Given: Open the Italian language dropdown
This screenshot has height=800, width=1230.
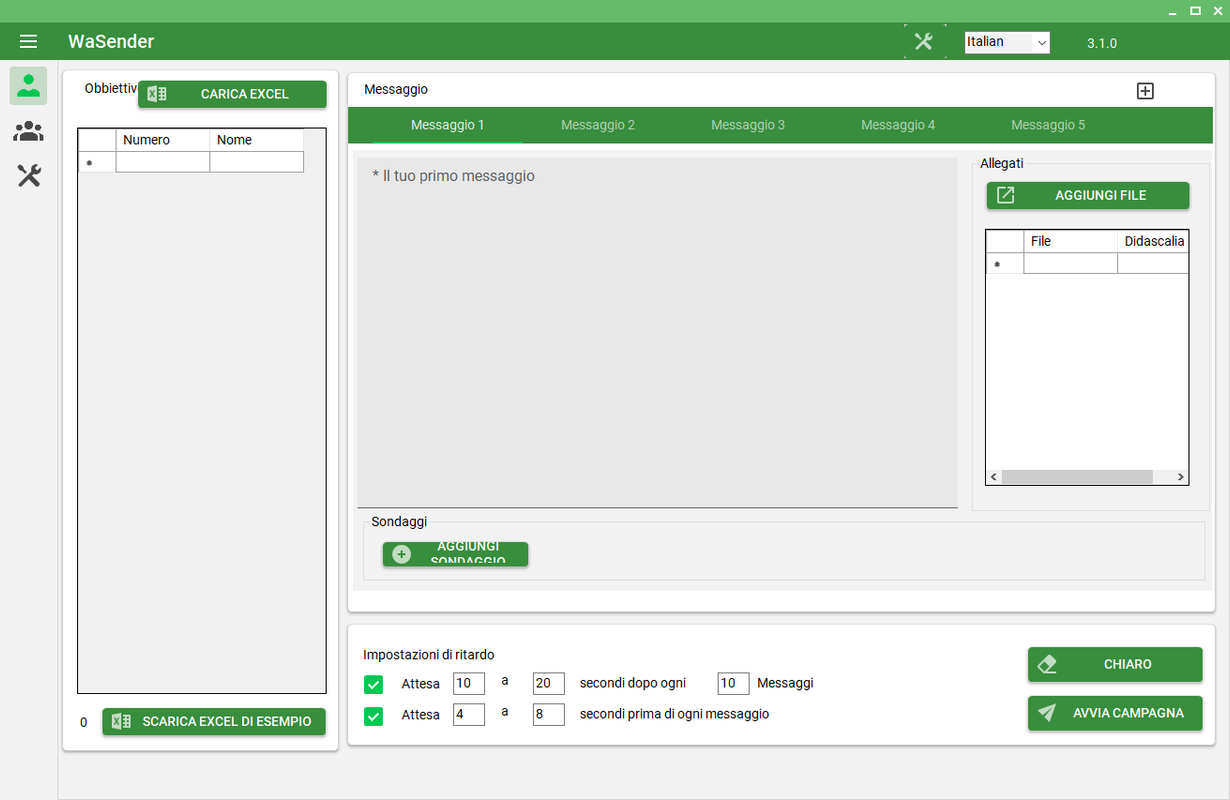Looking at the screenshot, I should coord(1007,42).
